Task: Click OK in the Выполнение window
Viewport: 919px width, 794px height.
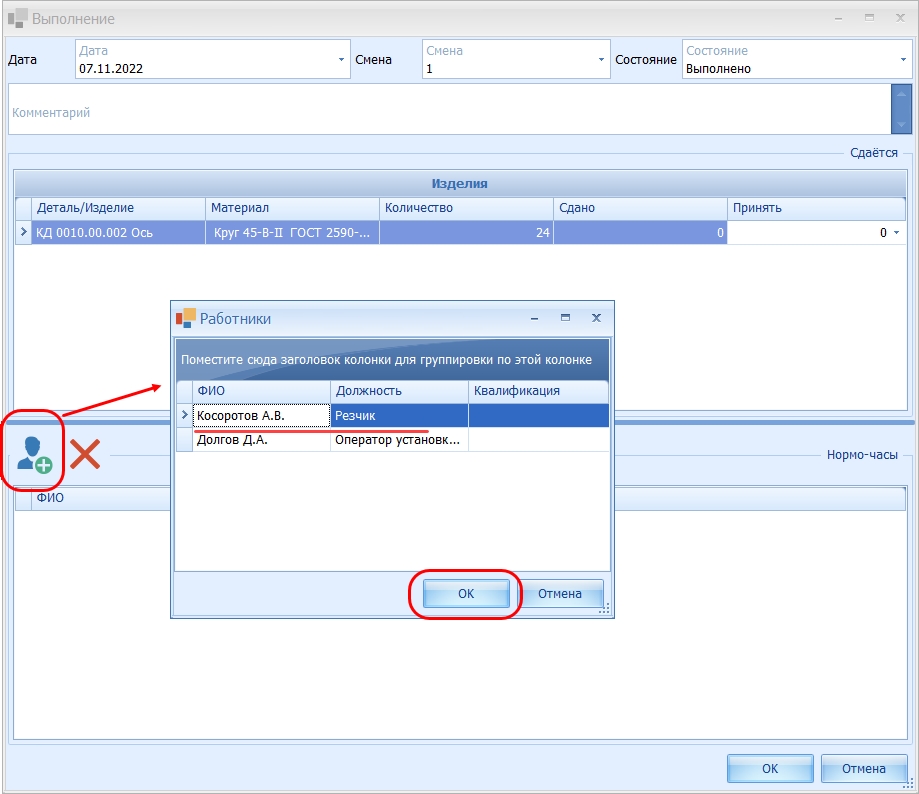Action: [770, 768]
